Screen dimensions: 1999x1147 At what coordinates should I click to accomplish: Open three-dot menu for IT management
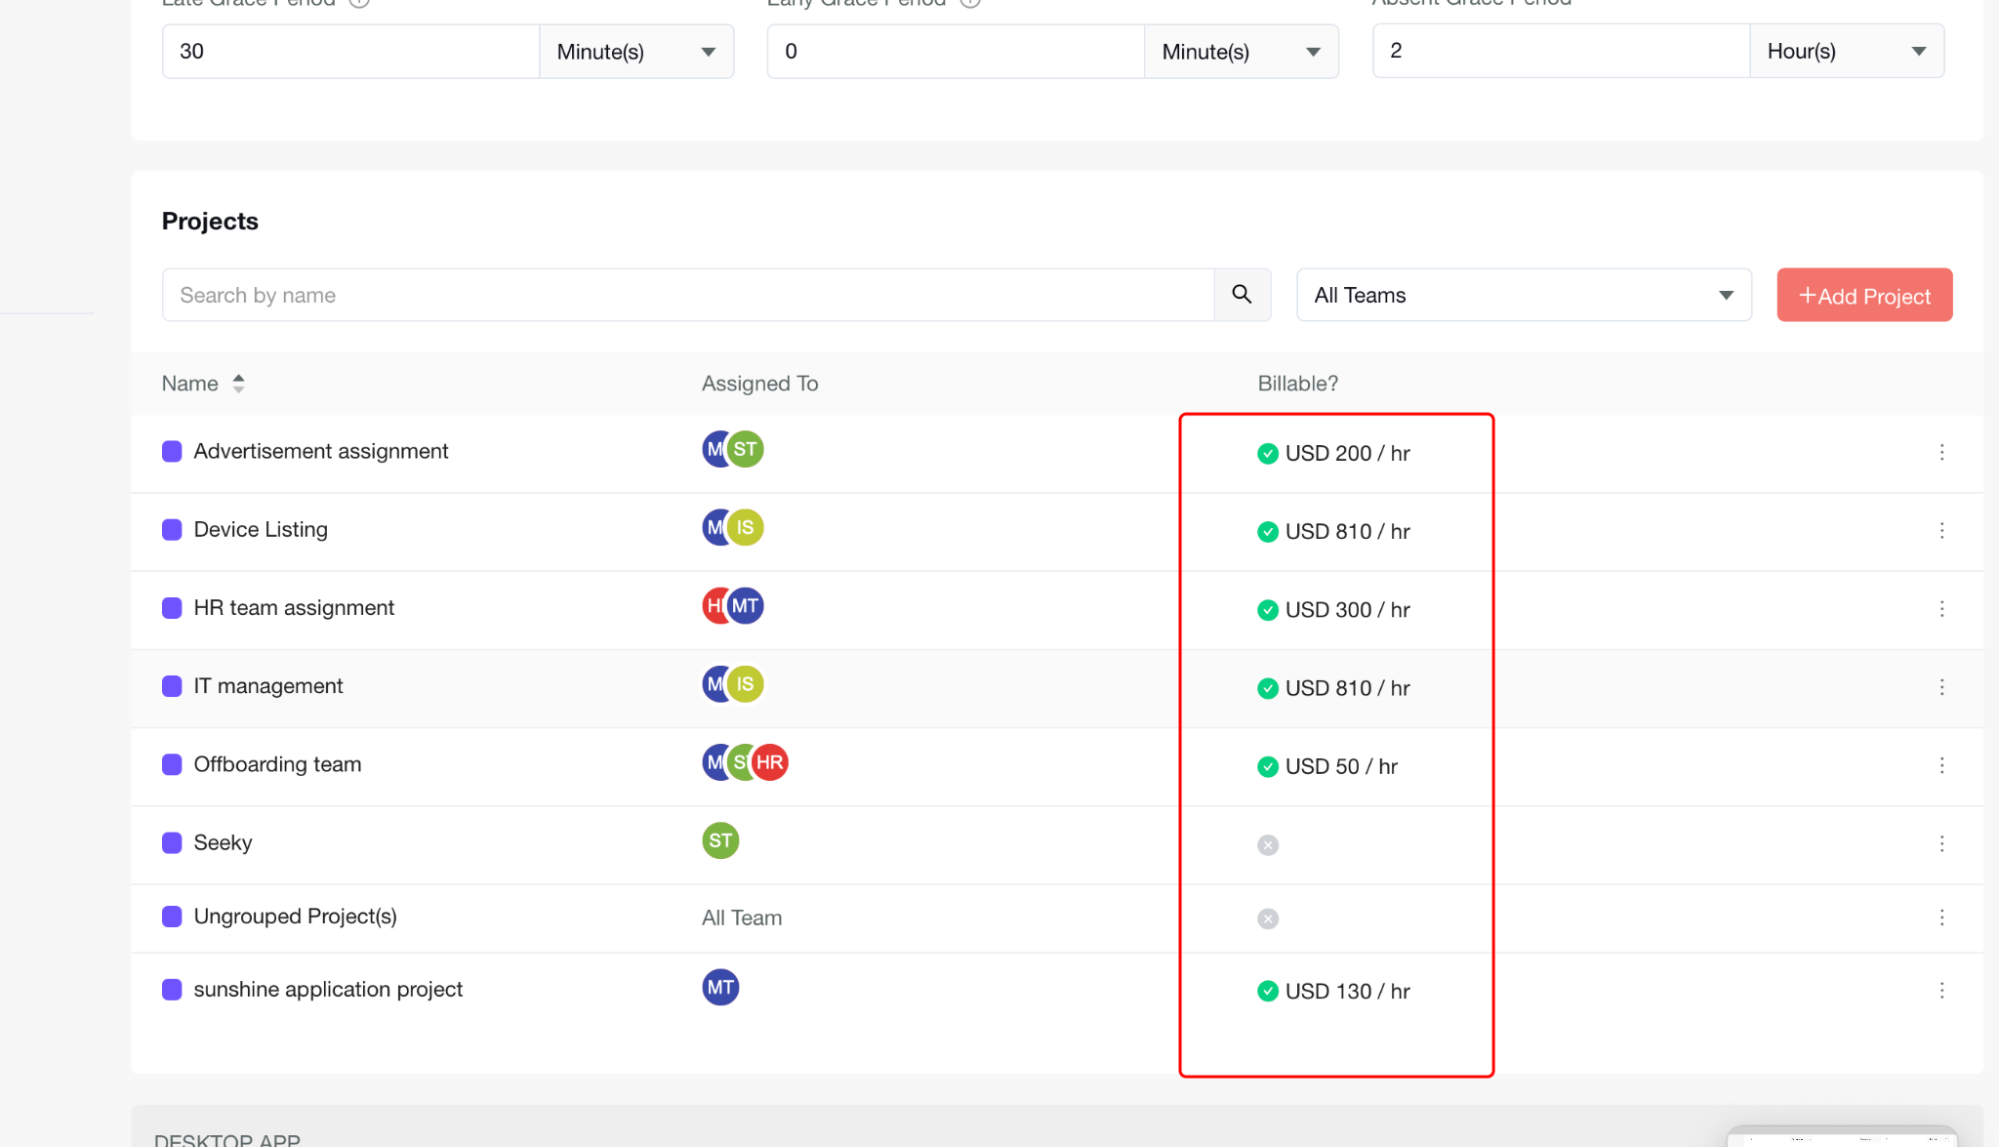pos(1941,687)
